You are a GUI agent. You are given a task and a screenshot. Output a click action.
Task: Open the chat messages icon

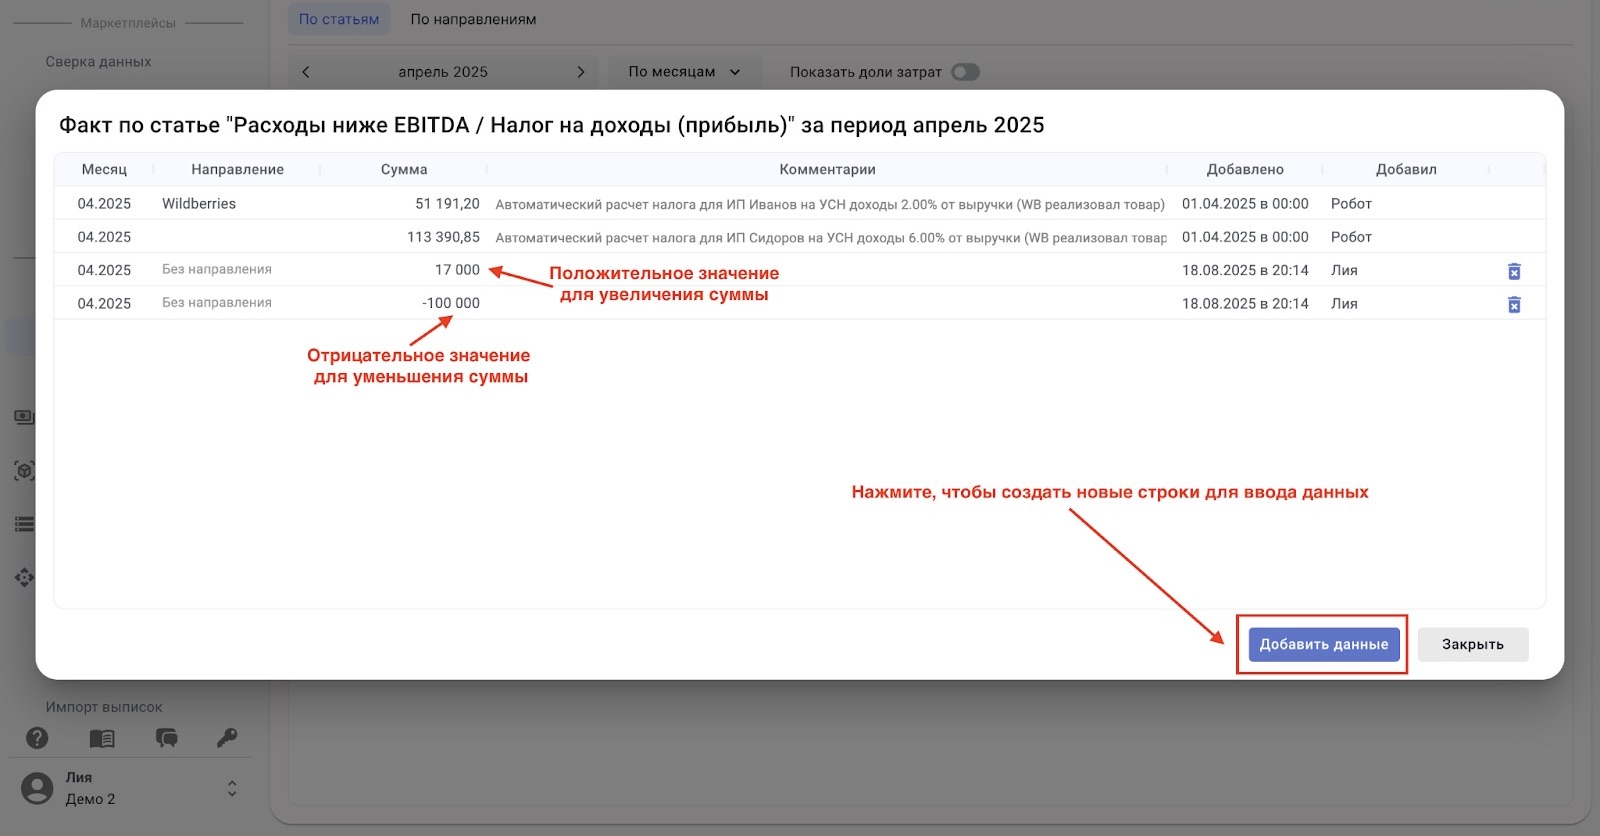pos(166,738)
